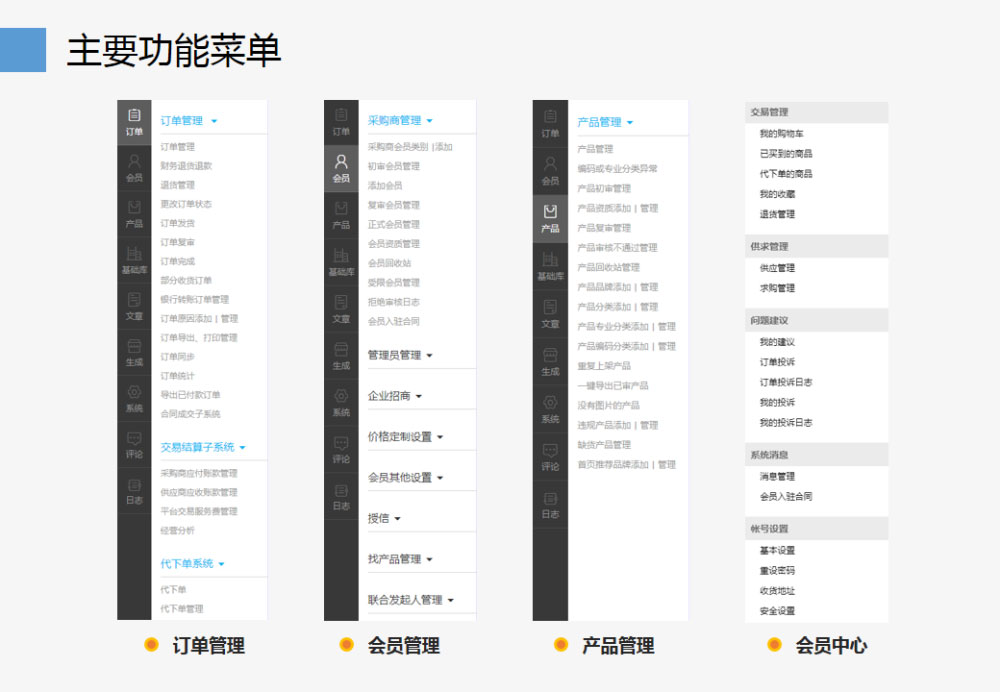This screenshot has width=1000, height=692.
Task: Click 订单 icon in 采购商管理 panel sidebar
Action: (x=341, y=122)
